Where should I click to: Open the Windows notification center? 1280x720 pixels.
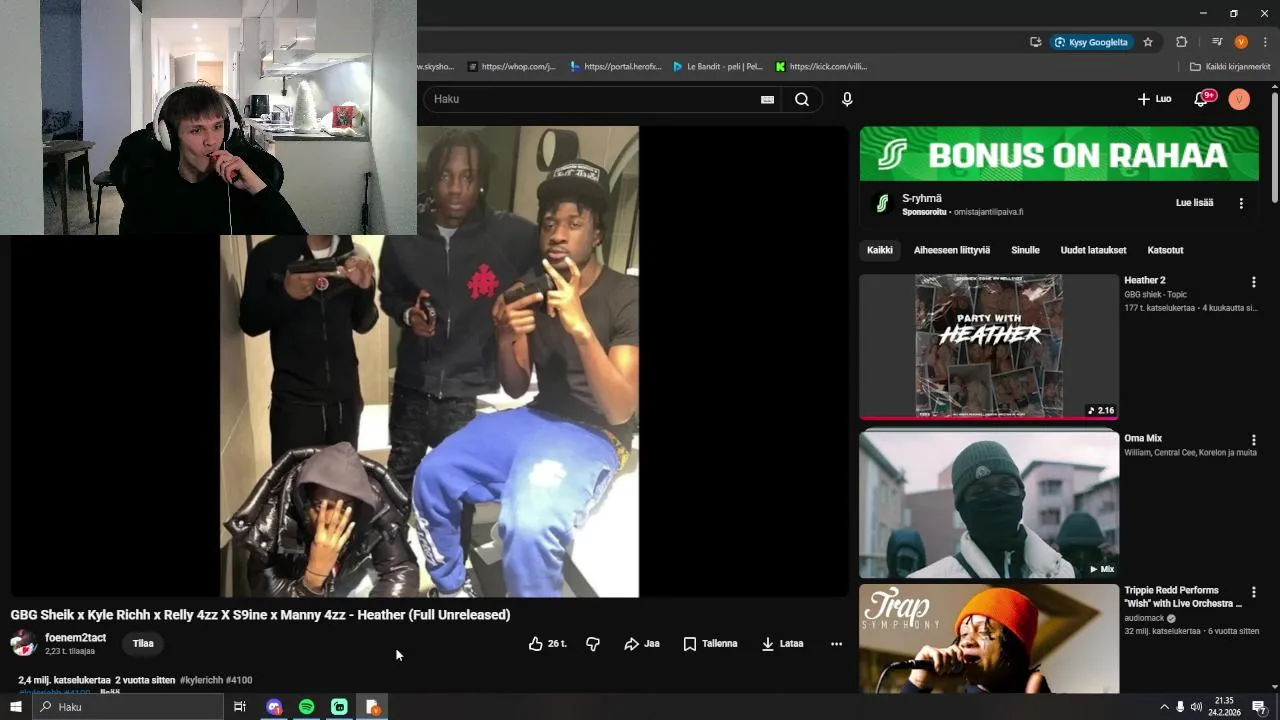(1260, 707)
